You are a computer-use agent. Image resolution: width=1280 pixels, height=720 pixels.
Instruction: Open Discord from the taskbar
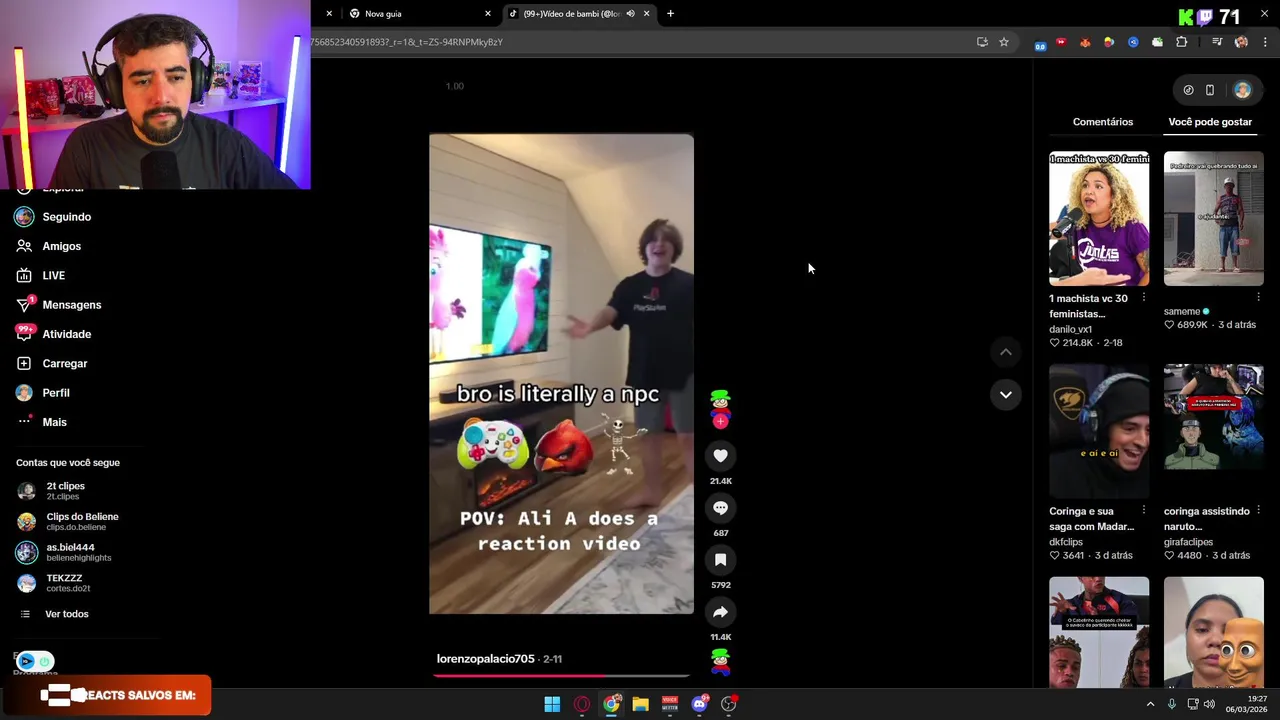click(x=699, y=704)
